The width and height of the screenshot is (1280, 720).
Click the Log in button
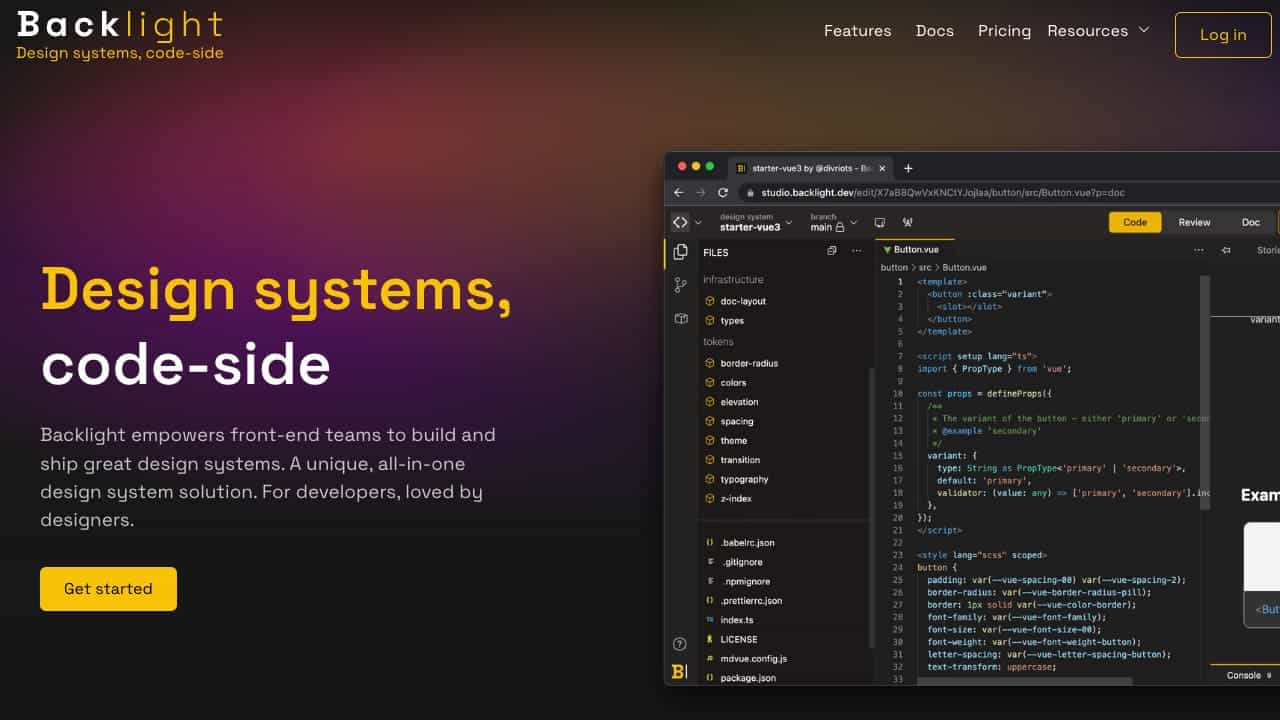click(1223, 35)
